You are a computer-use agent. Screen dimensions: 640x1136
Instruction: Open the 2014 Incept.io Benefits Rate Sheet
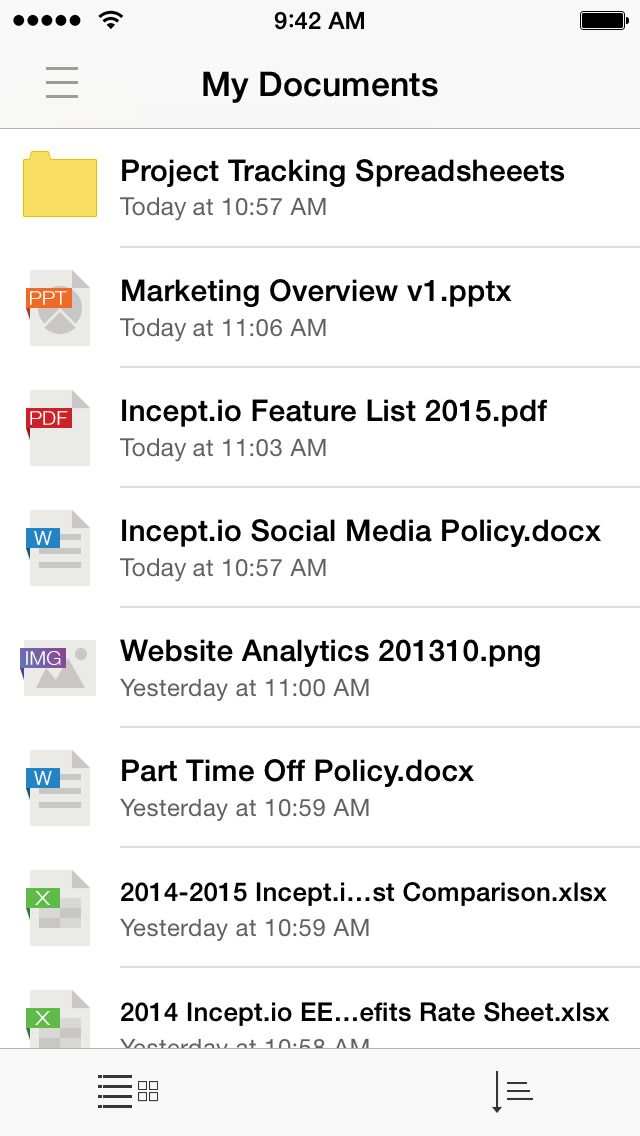click(x=364, y=1011)
